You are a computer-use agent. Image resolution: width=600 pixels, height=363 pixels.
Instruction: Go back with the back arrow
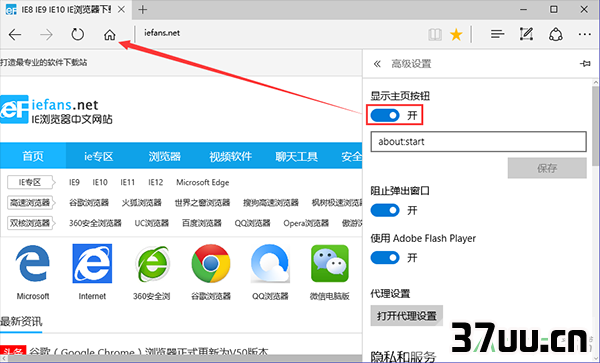pyautogui.click(x=15, y=35)
